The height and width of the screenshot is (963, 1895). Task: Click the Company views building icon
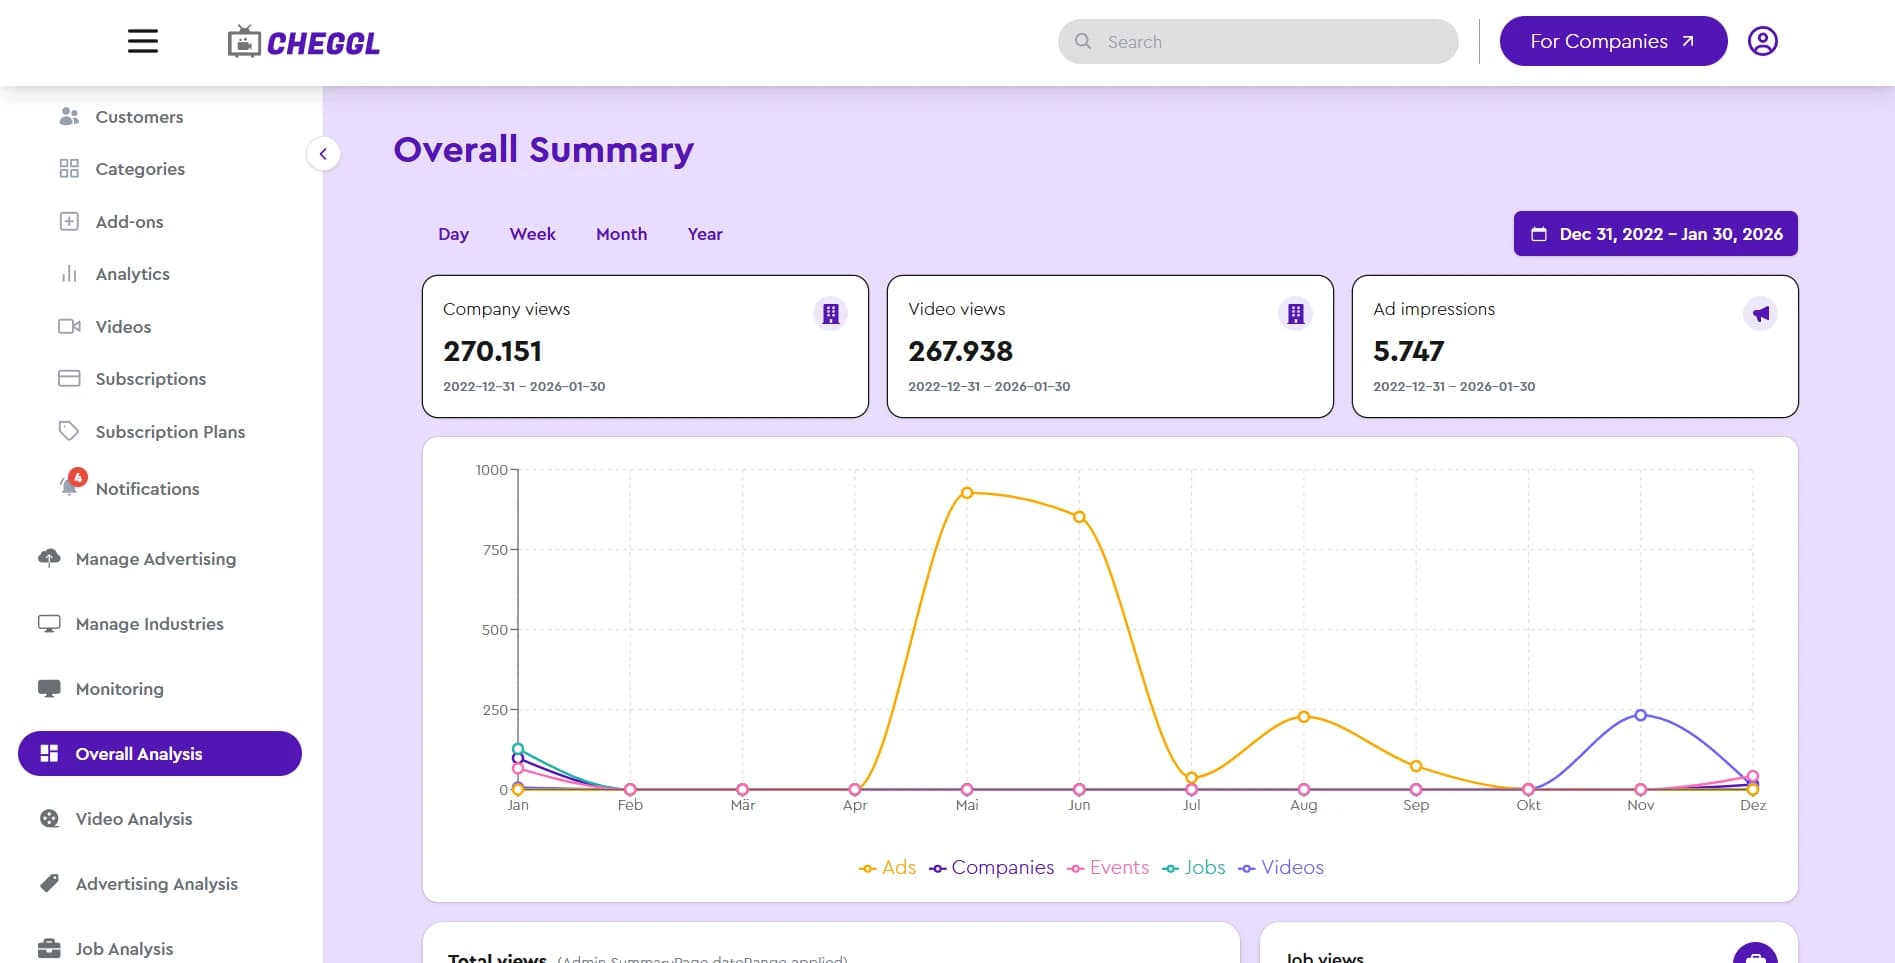point(830,314)
